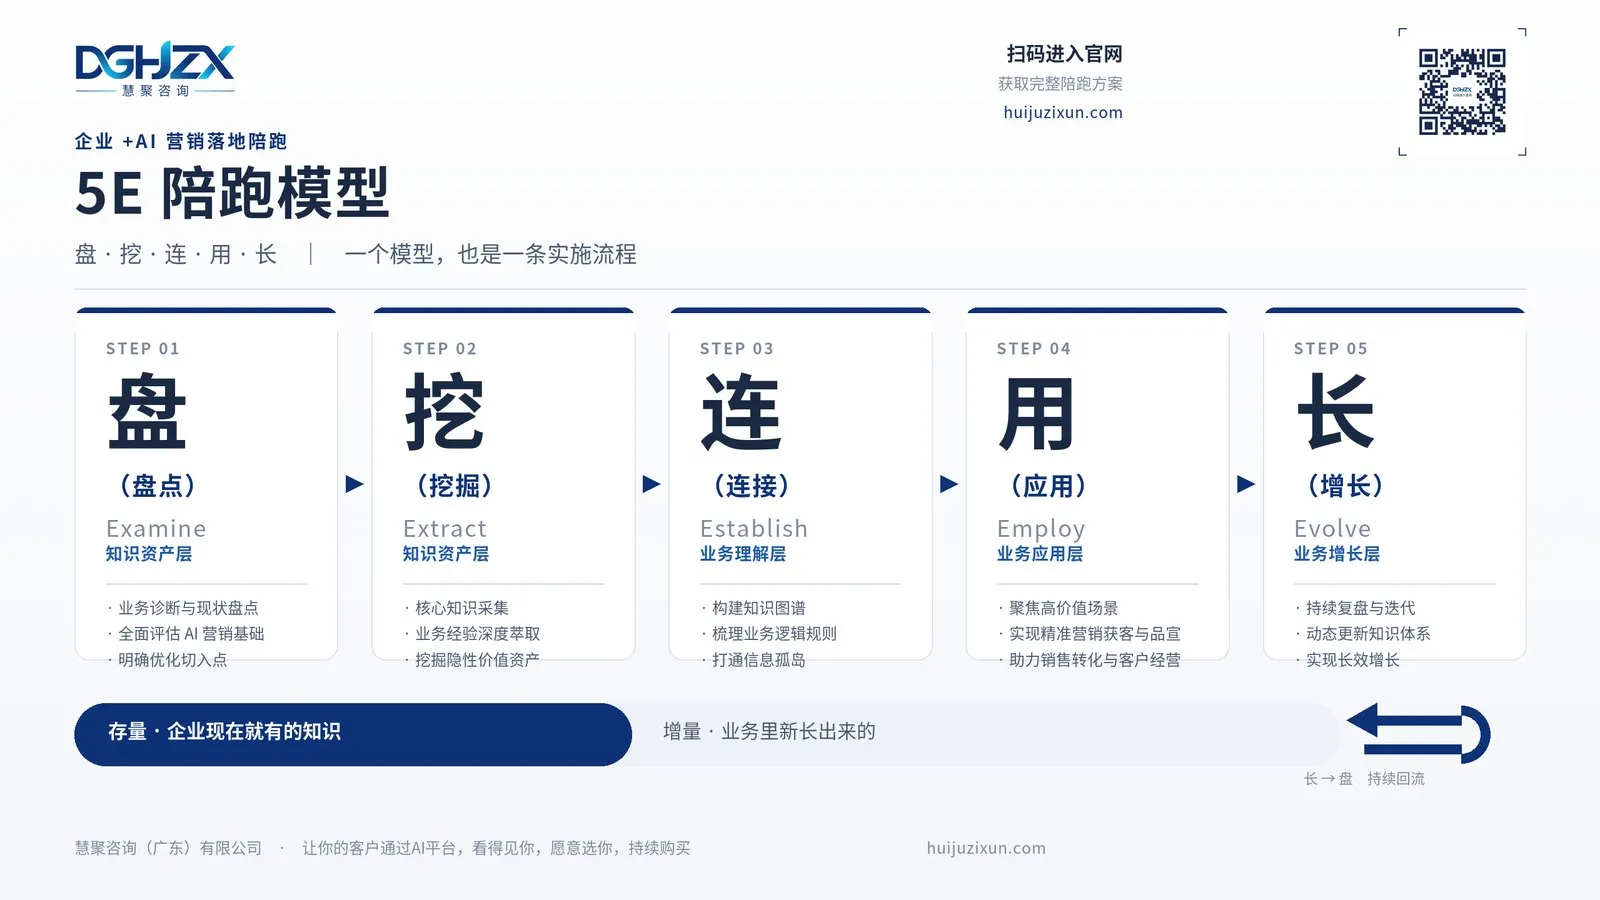
Task: Click the 企业 +AI 营销落地陪跑 subtitle
Action: pos(181,141)
